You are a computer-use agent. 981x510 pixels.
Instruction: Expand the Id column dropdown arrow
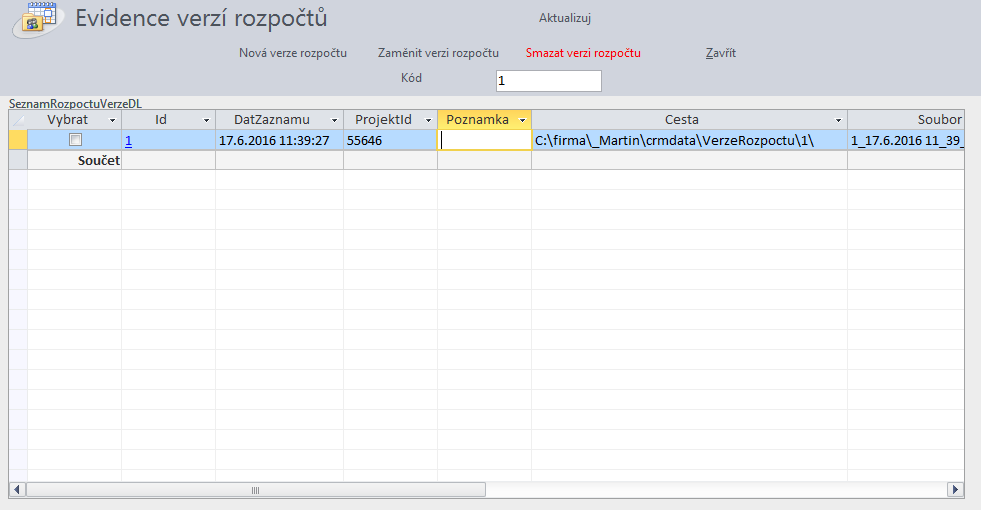coord(206,120)
